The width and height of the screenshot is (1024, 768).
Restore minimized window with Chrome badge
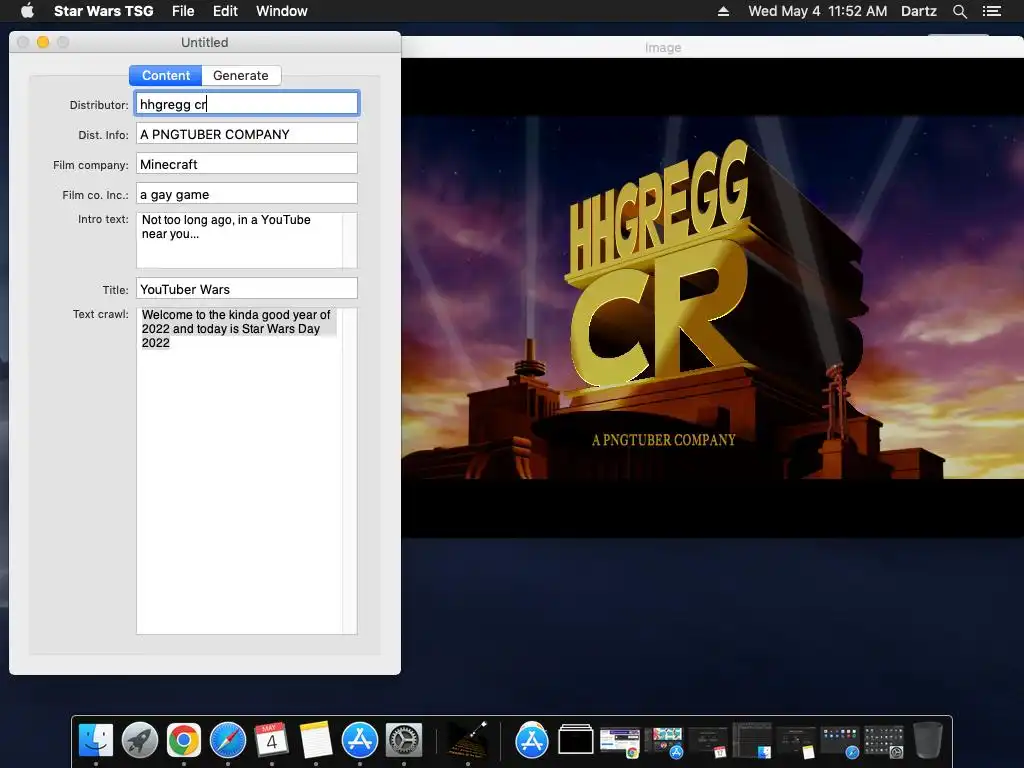click(x=620, y=743)
